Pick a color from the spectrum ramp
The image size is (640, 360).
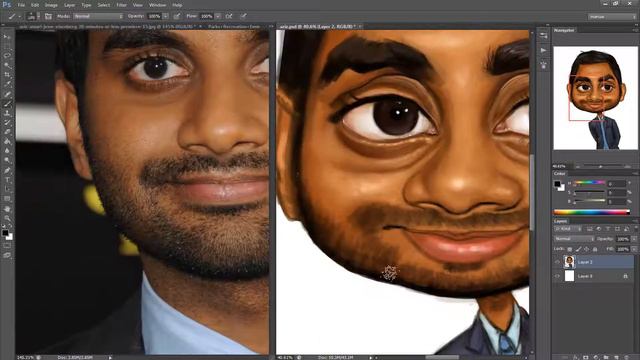pos(591,212)
